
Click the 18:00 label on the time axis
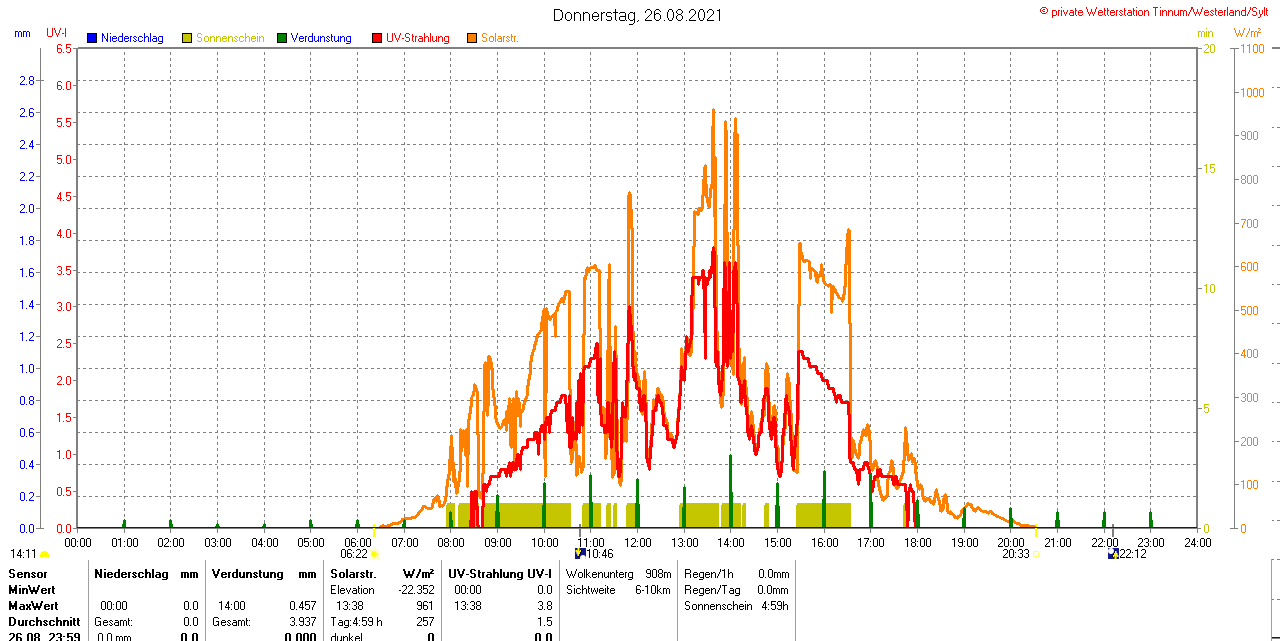(x=918, y=542)
